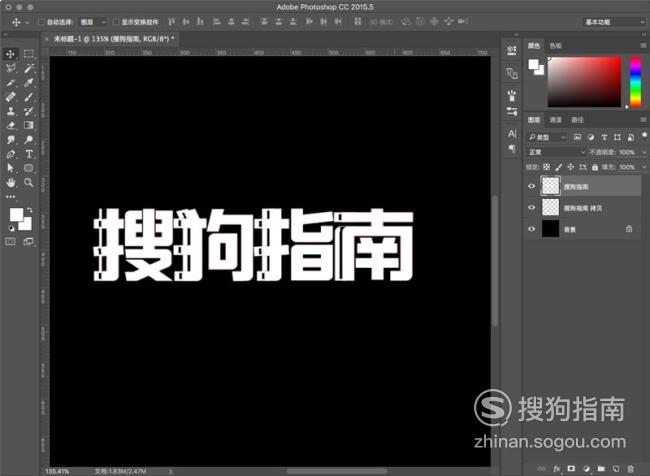Select the Healing Brush tool

[x=10, y=97]
